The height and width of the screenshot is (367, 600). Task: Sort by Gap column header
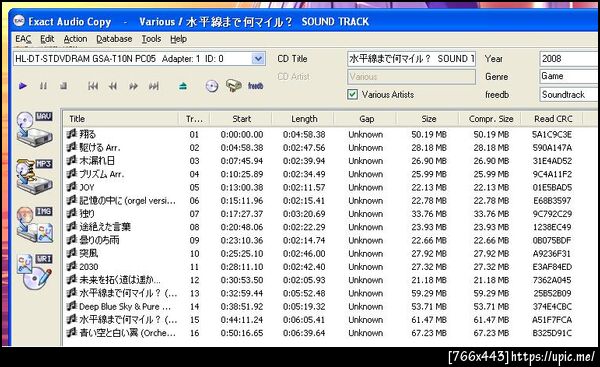tap(366, 119)
